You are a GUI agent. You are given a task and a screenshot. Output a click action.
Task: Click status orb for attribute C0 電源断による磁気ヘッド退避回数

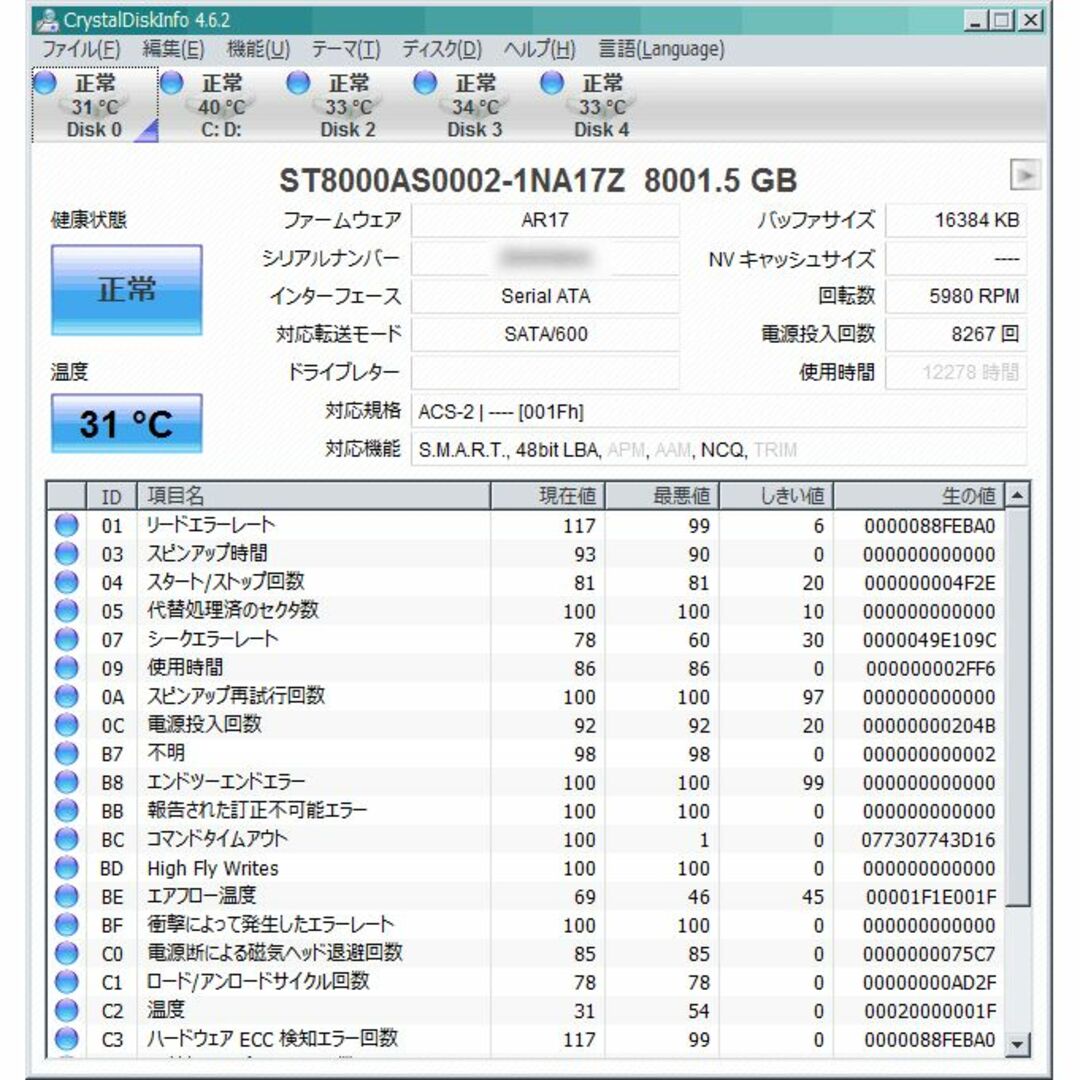tap(67, 954)
